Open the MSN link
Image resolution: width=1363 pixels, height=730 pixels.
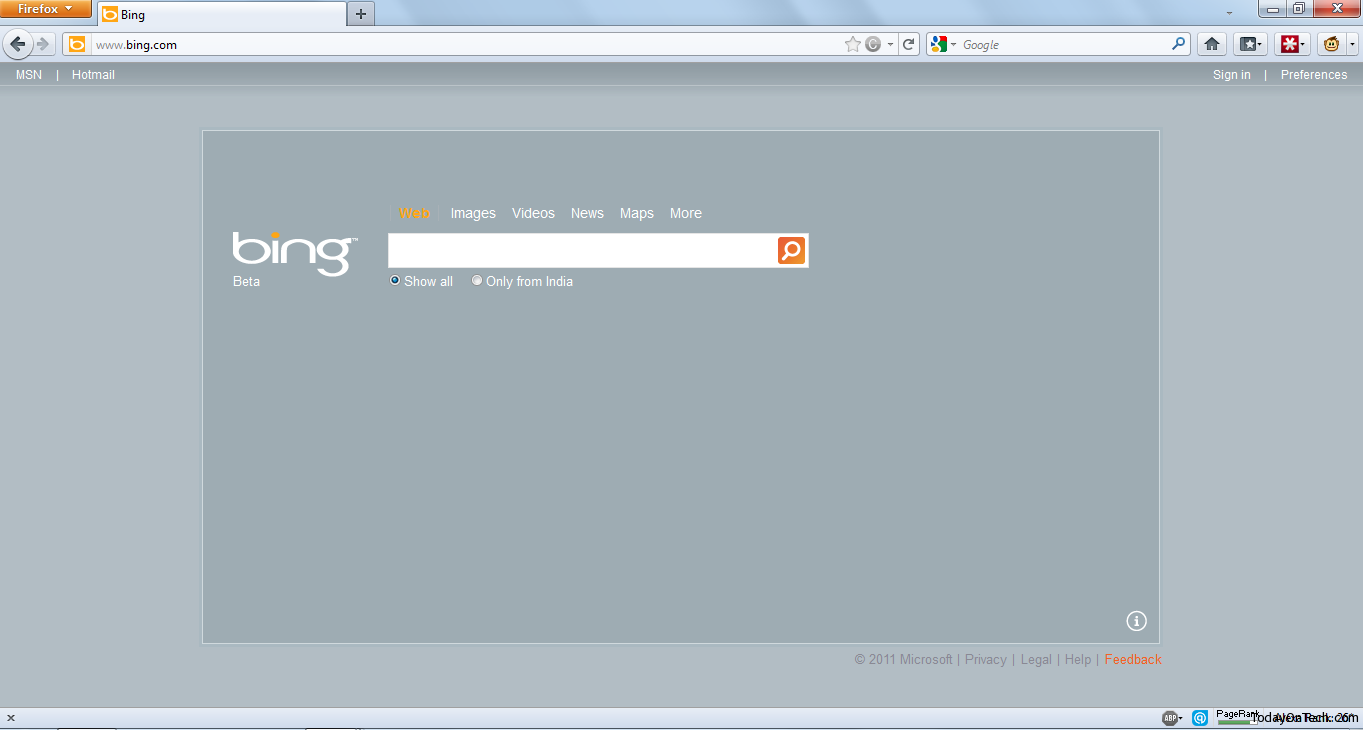click(x=29, y=75)
